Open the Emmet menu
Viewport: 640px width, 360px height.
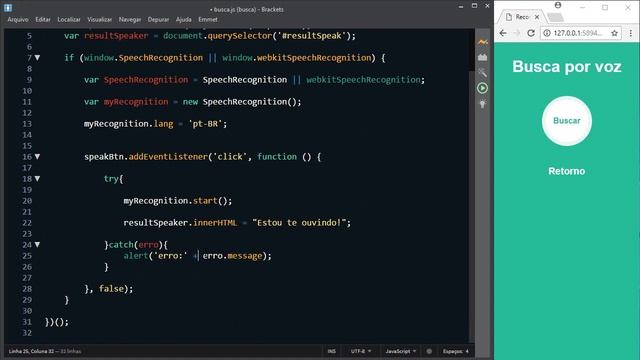[x=208, y=19]
